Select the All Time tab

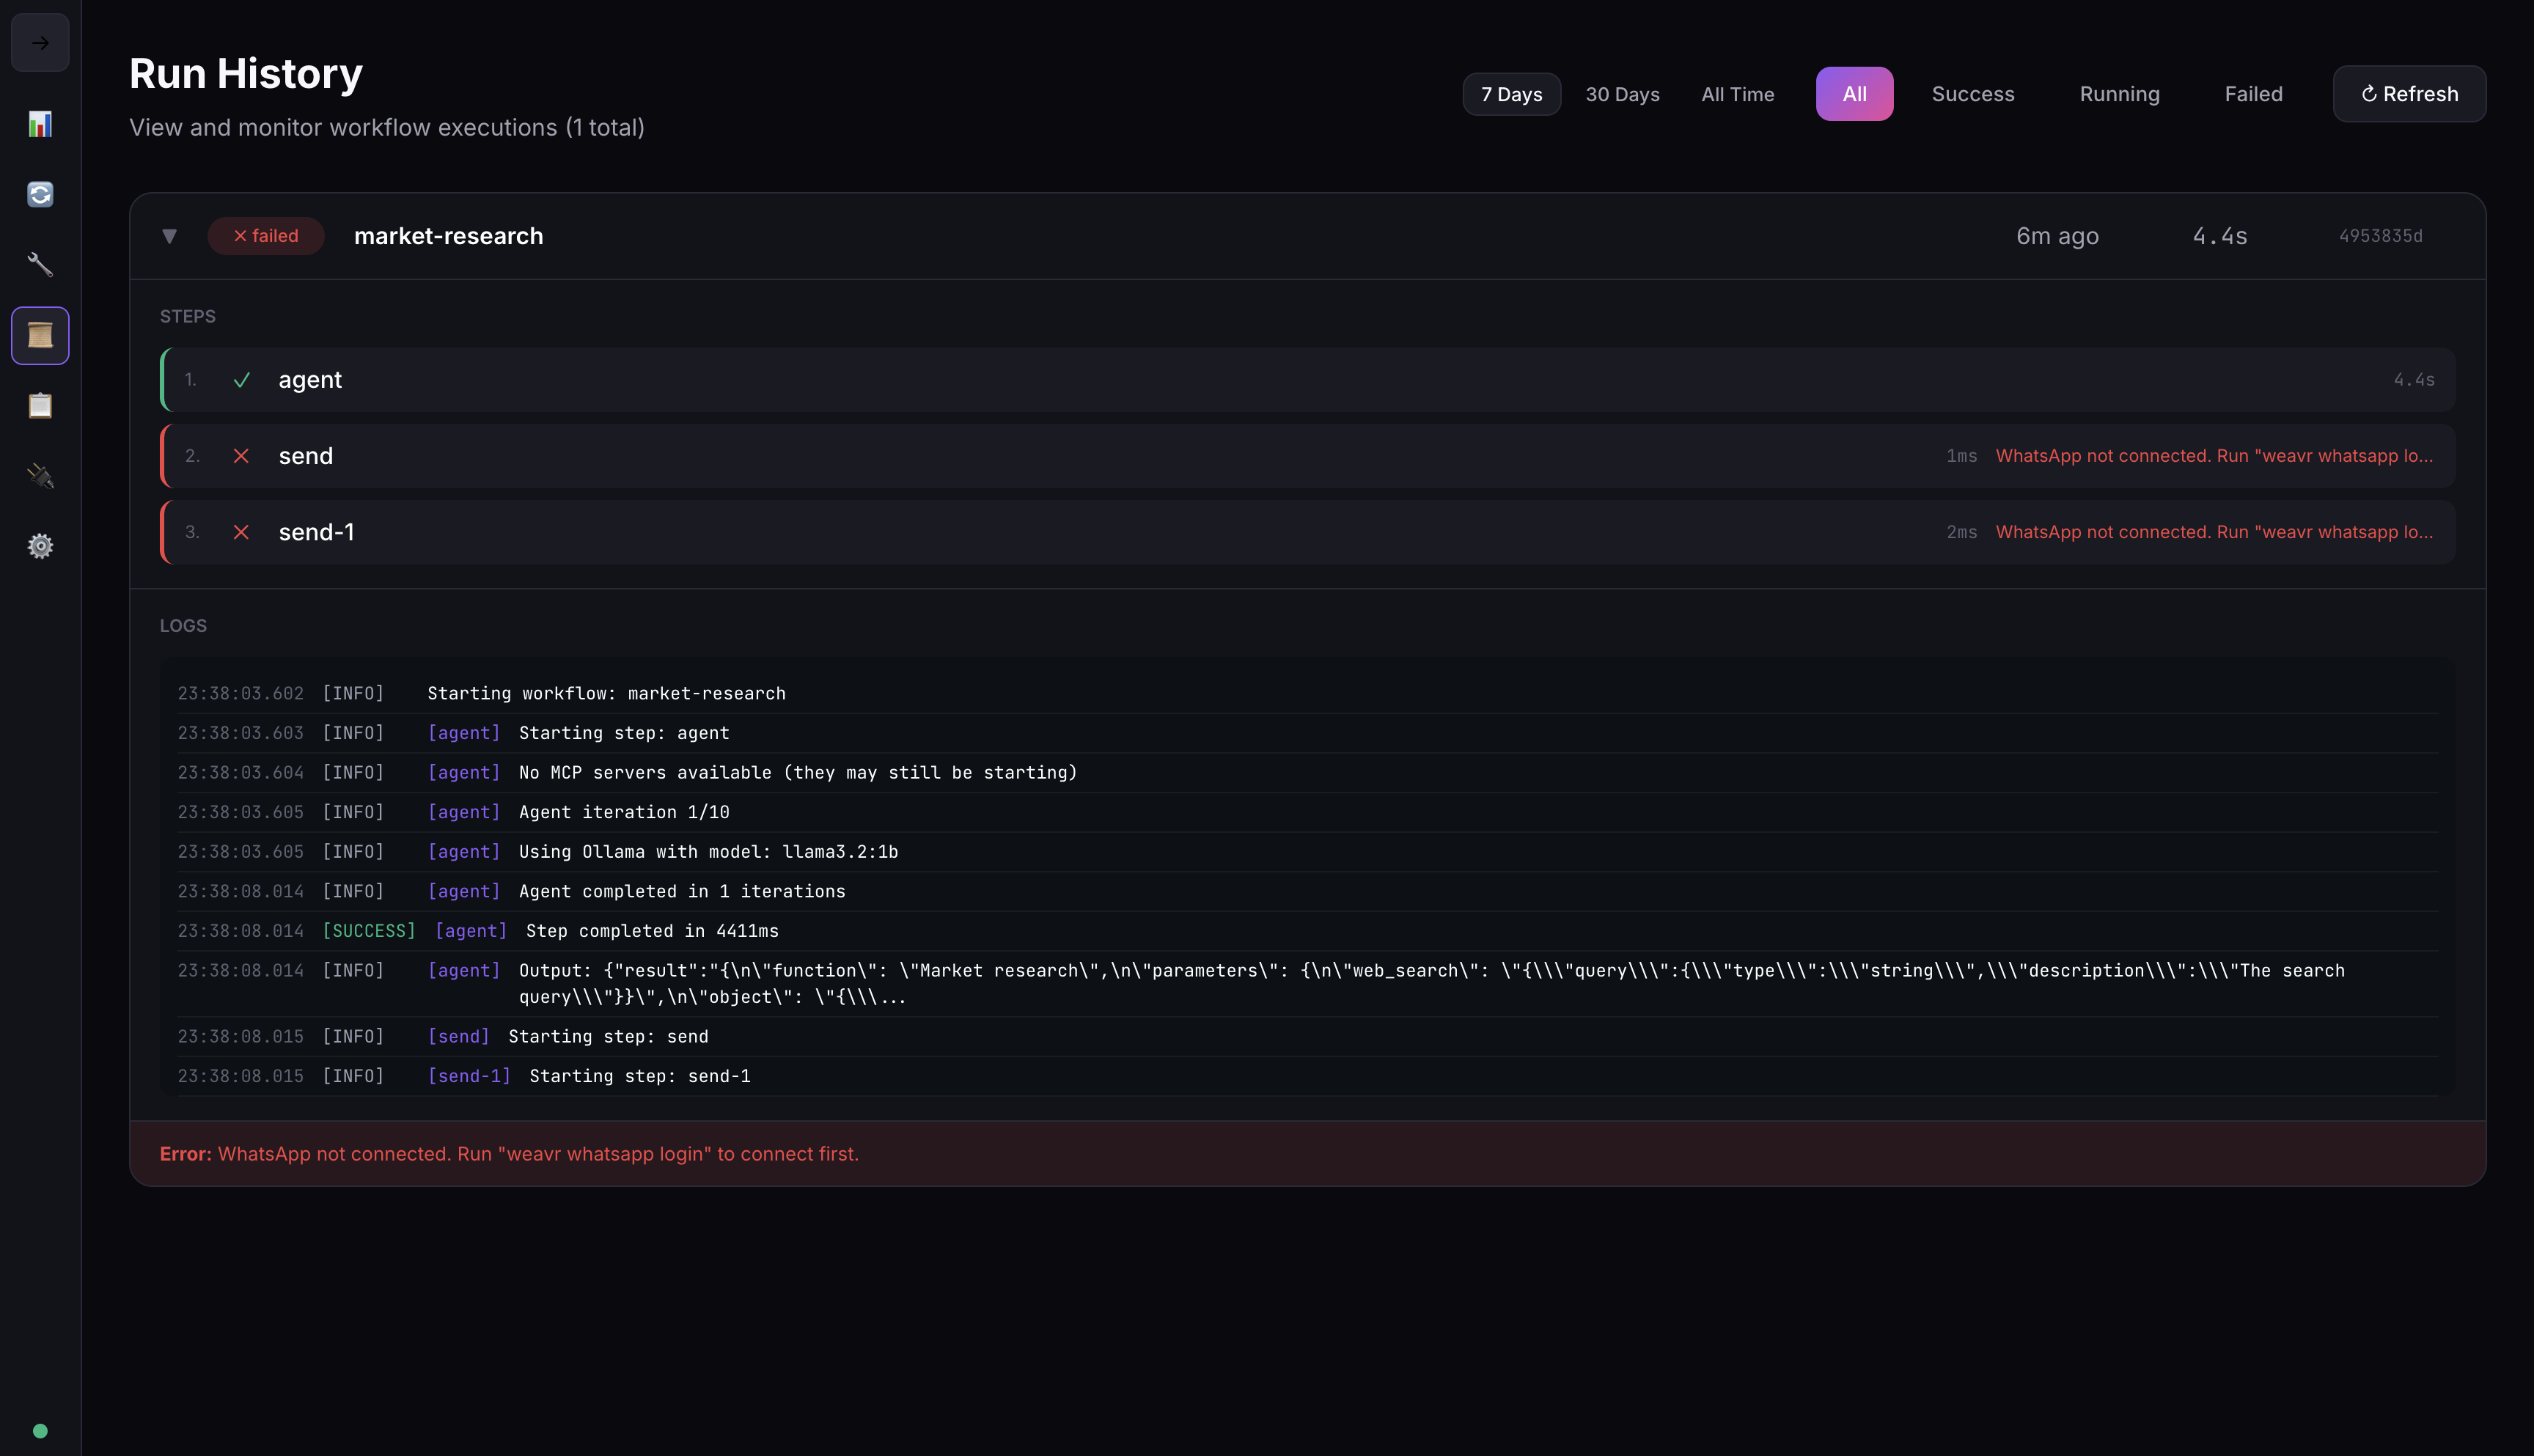click(1737, 93)
